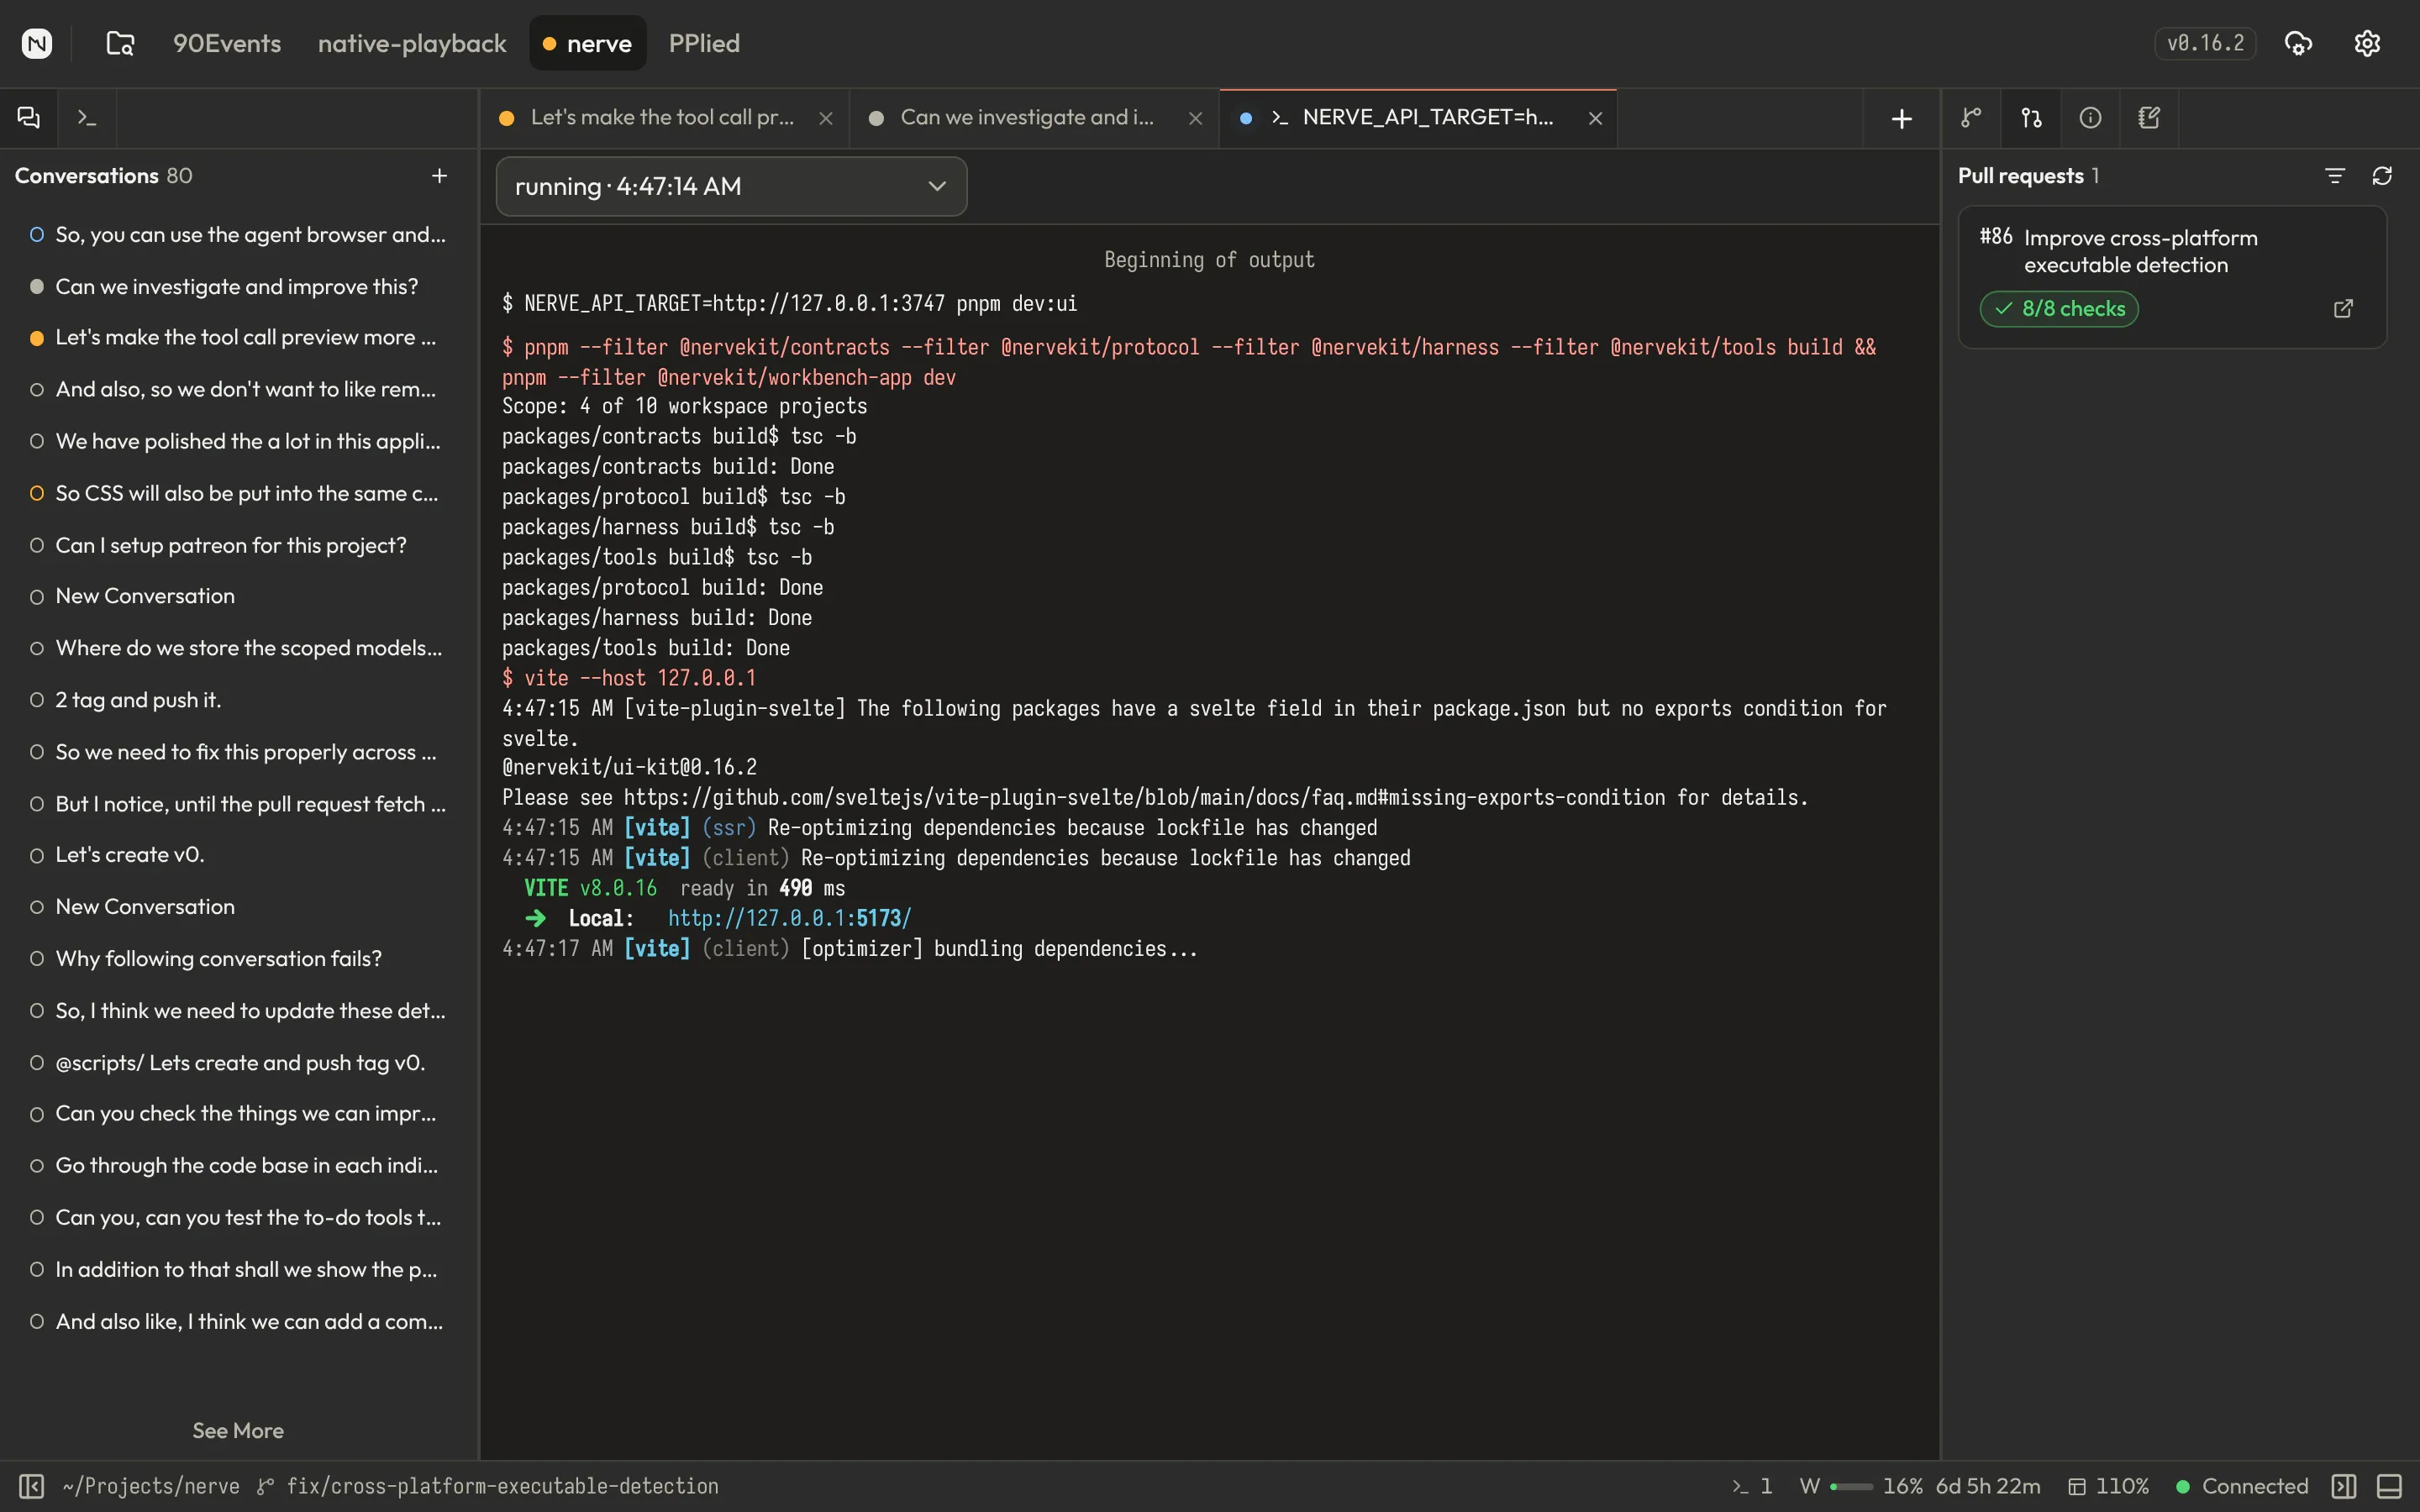2420x1512 pixels.
Task: Open conversation '@scripts/ Lets create and push tag'
Action: [238, 1064]
